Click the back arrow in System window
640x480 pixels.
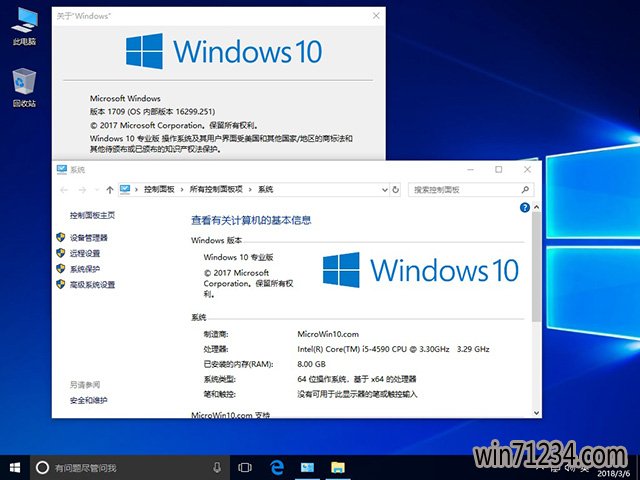click(x=64, y=190)
